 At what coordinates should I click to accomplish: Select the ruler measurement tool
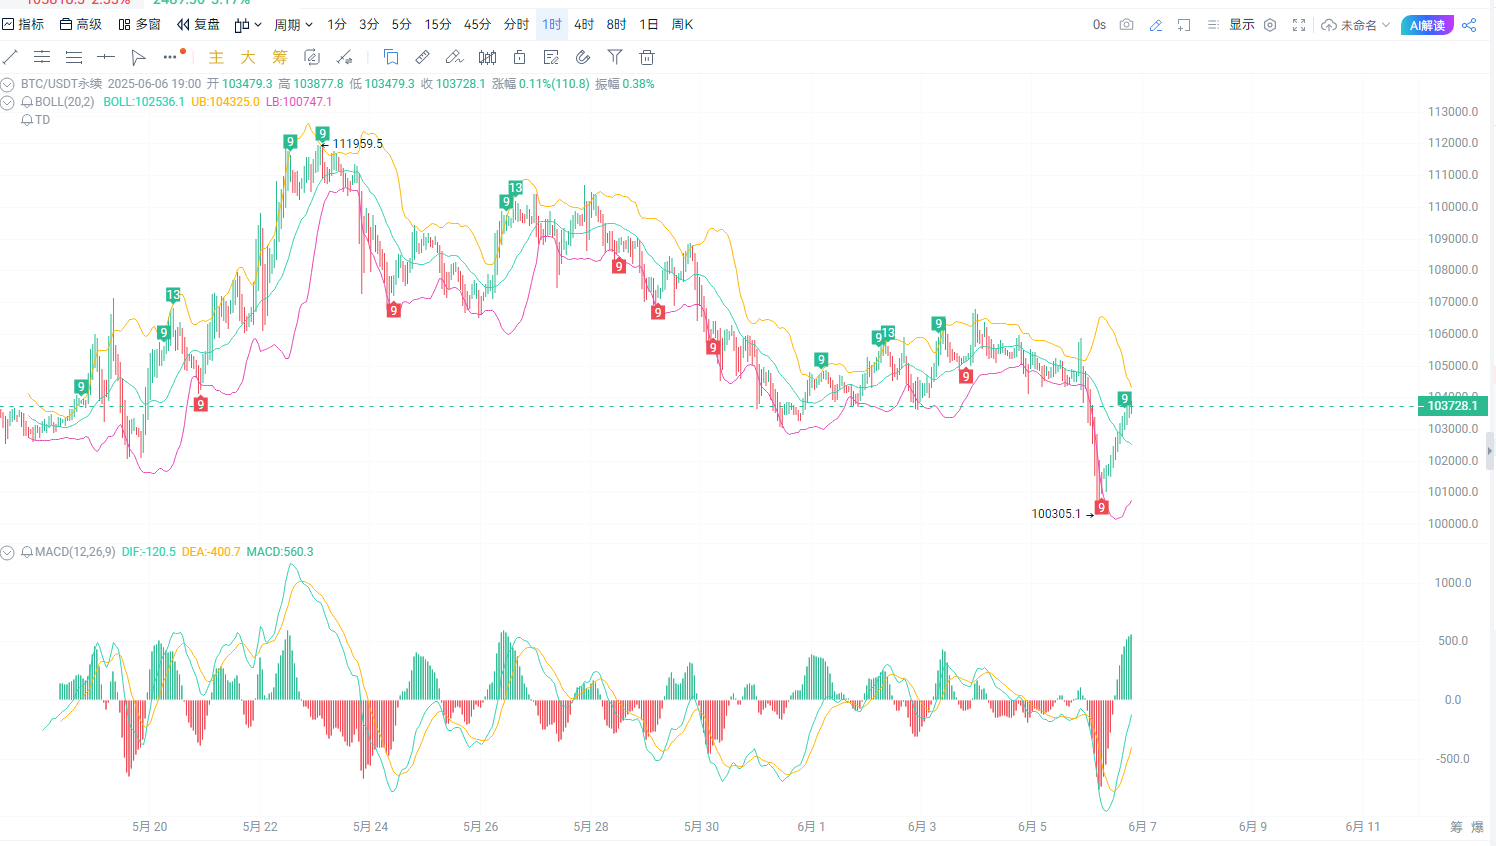point(423,57)
